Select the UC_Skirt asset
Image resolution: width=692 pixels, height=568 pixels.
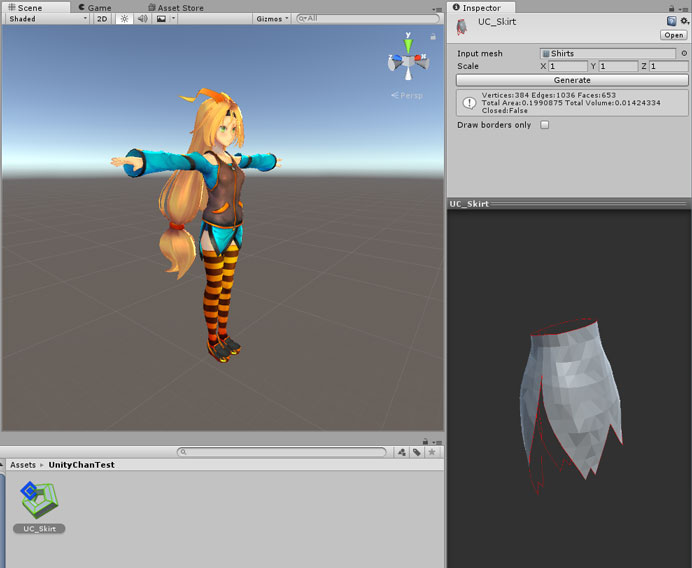39,507
